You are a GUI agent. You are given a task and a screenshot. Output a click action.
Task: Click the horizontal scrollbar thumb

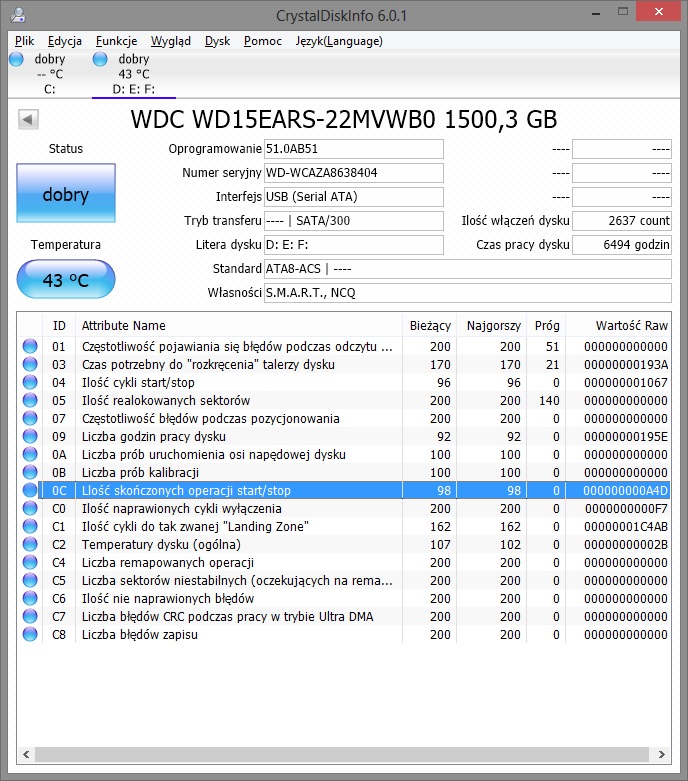coord(342,754)
